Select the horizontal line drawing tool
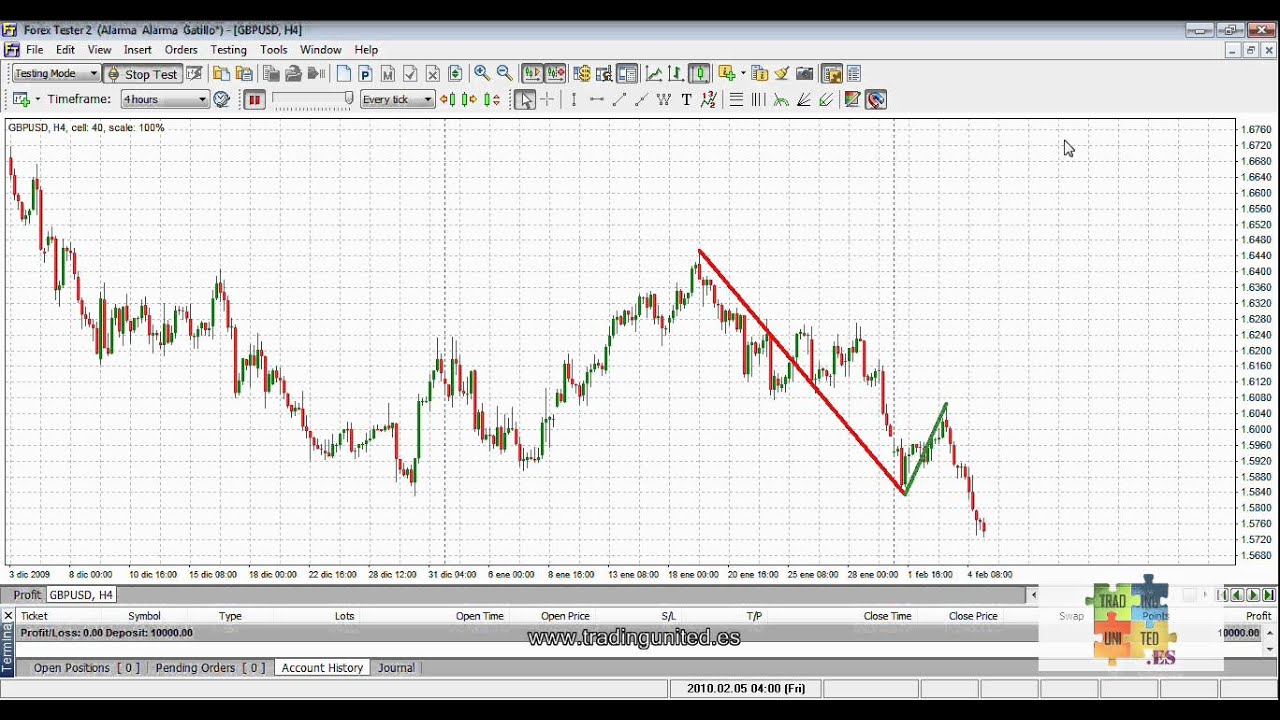1280x720 pixels. pyautogui.click(x=597, y=99)
